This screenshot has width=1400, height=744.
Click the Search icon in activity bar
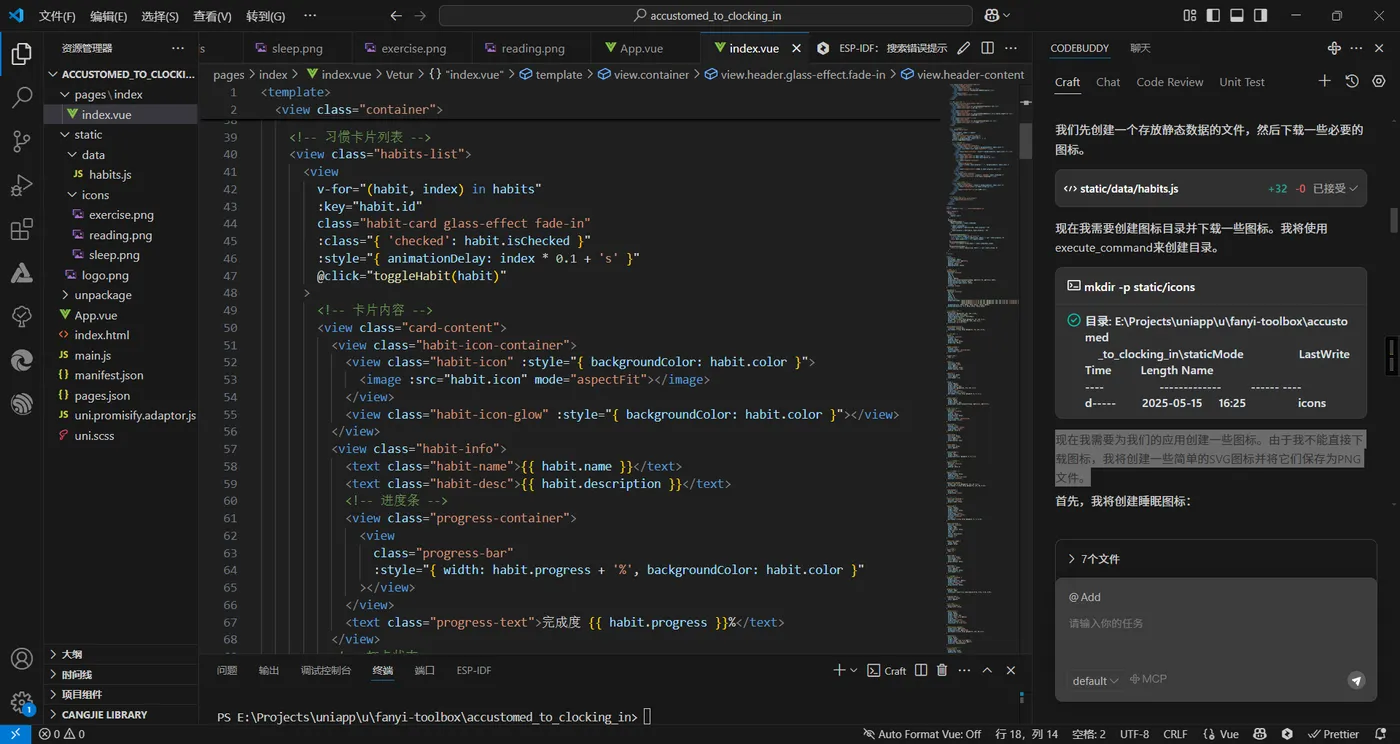(21, 97)
